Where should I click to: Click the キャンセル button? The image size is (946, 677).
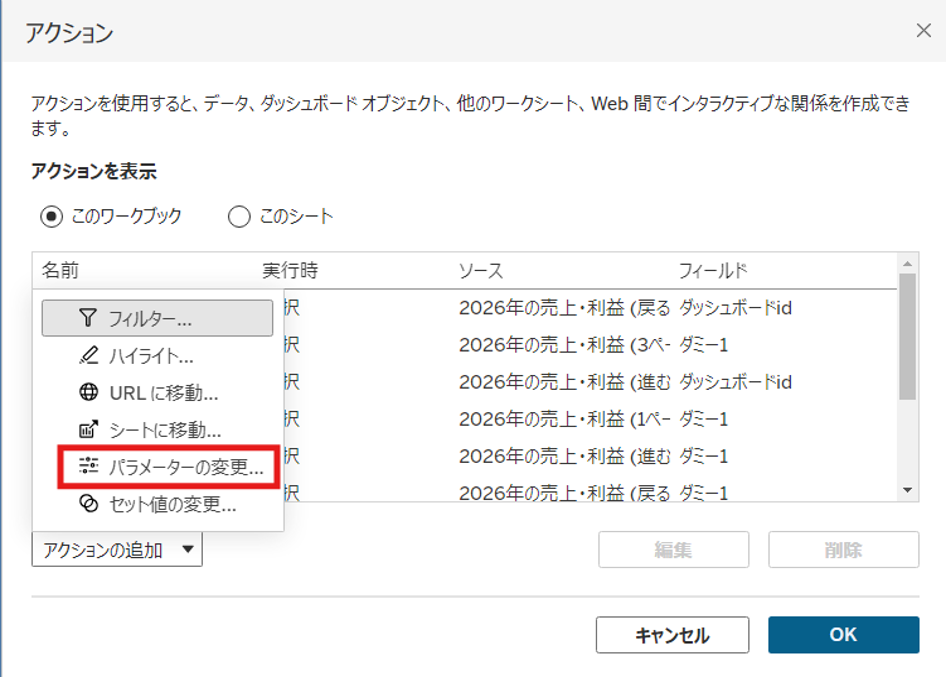coord(672,635)
